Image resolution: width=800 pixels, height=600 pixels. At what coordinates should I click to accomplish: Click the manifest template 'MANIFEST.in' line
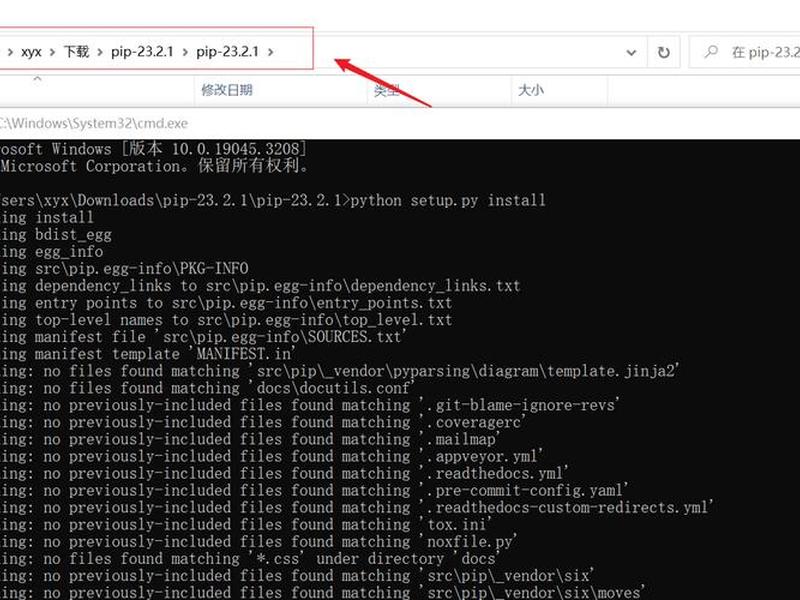click(148, 354)
